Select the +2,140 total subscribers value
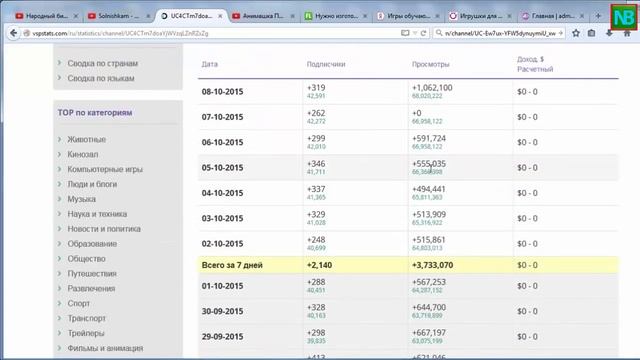This screenshot has height=360, width=640. click(319, 265)
